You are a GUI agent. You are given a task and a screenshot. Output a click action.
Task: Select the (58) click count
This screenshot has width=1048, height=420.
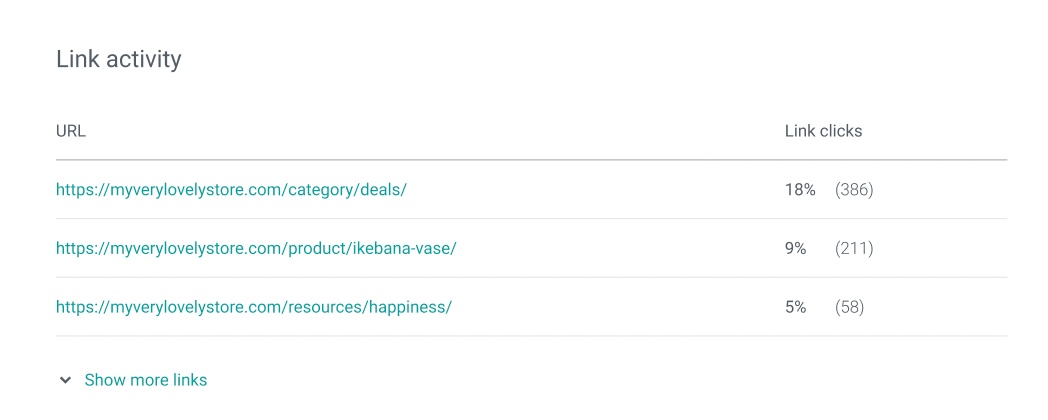[x=849, y=308]
